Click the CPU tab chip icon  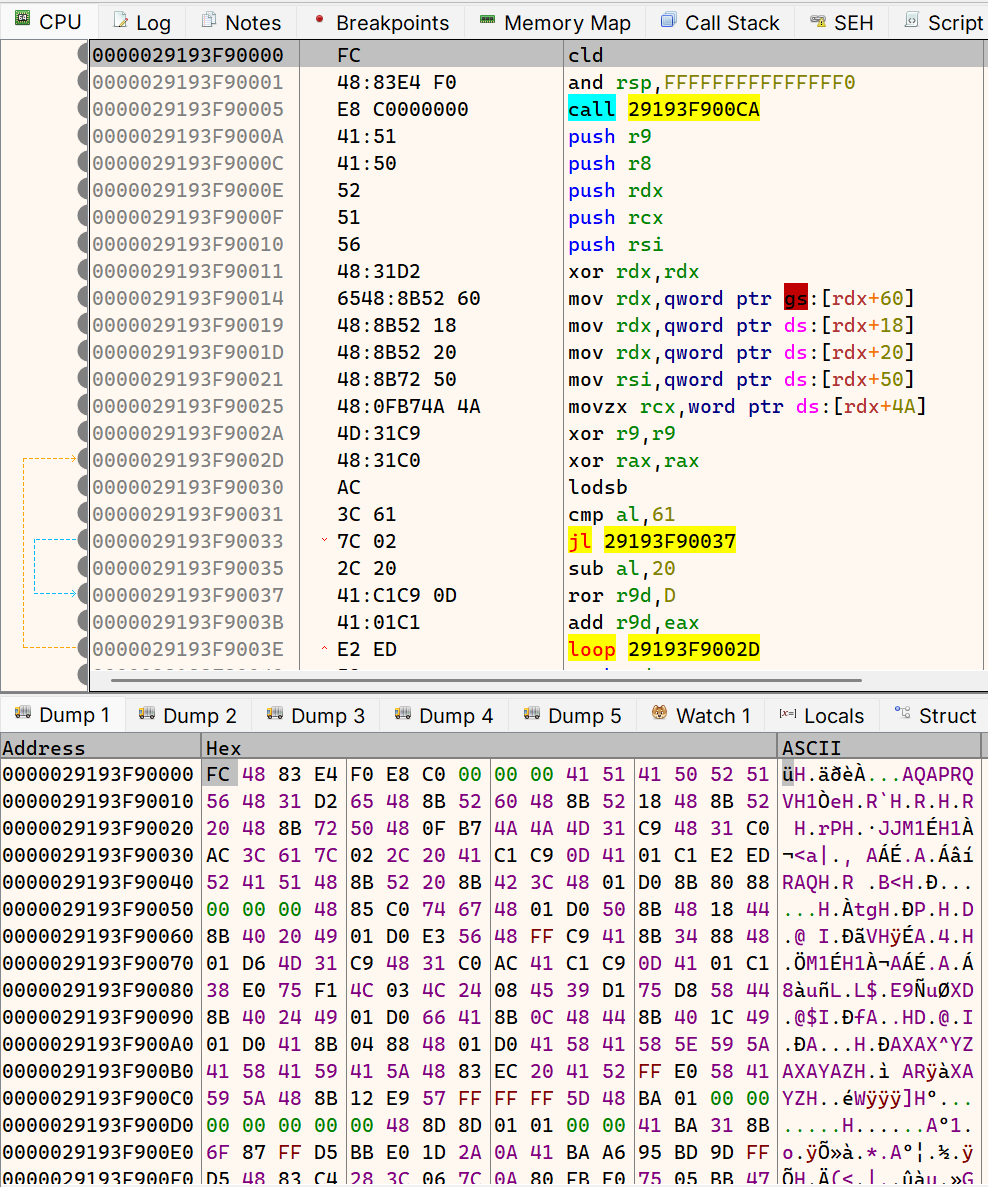22,19
